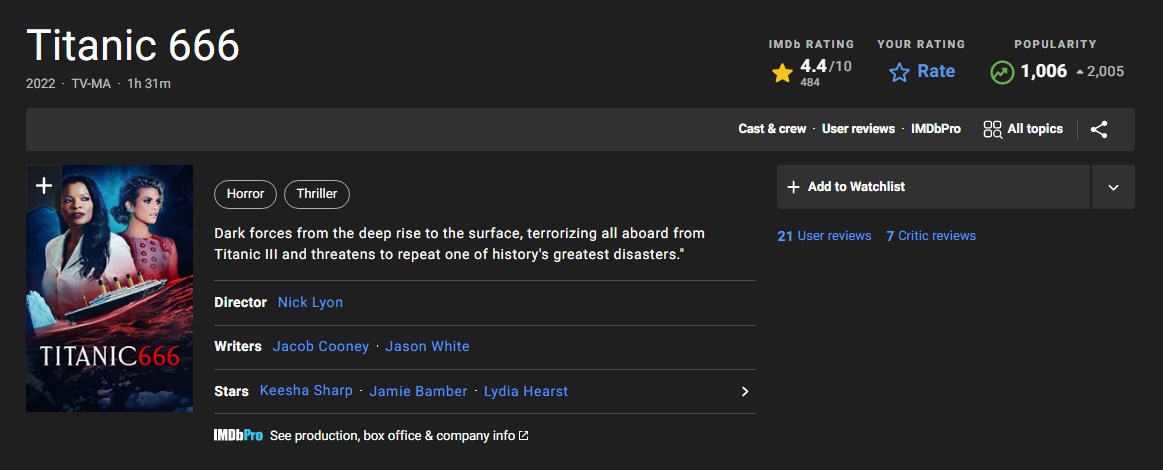The height and width of the screenshot is (470, 1163).
Task: Click the 2022 release year
Action: (41, 84)
